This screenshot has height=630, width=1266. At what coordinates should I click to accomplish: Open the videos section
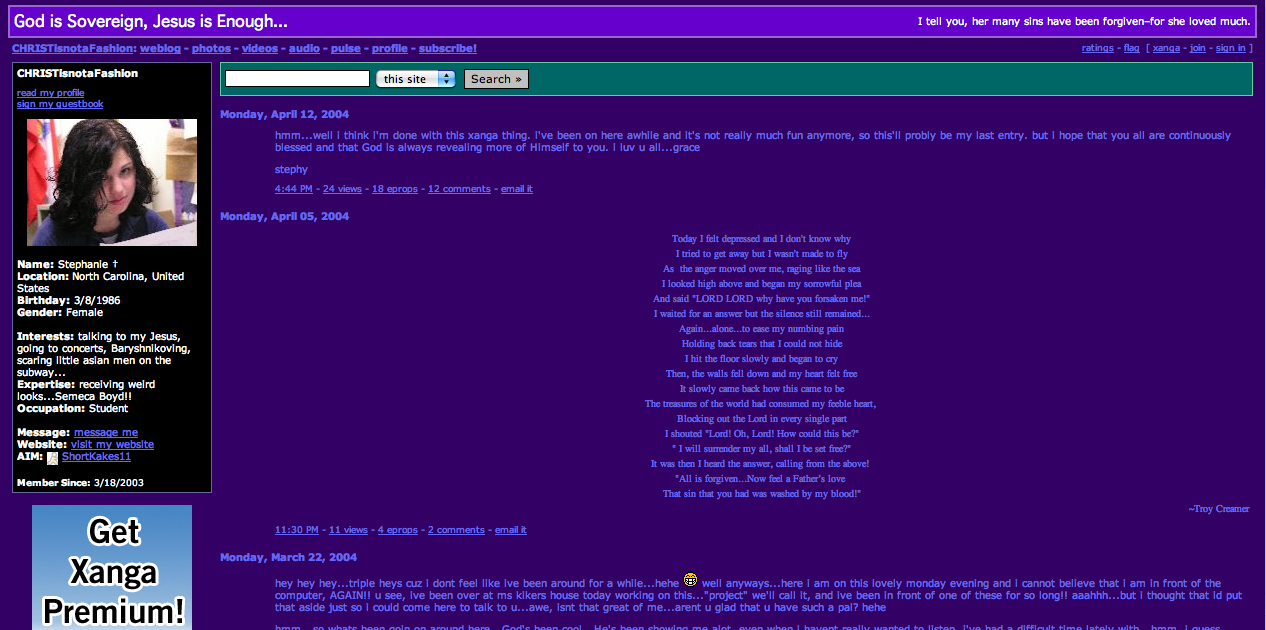(260, 47)
